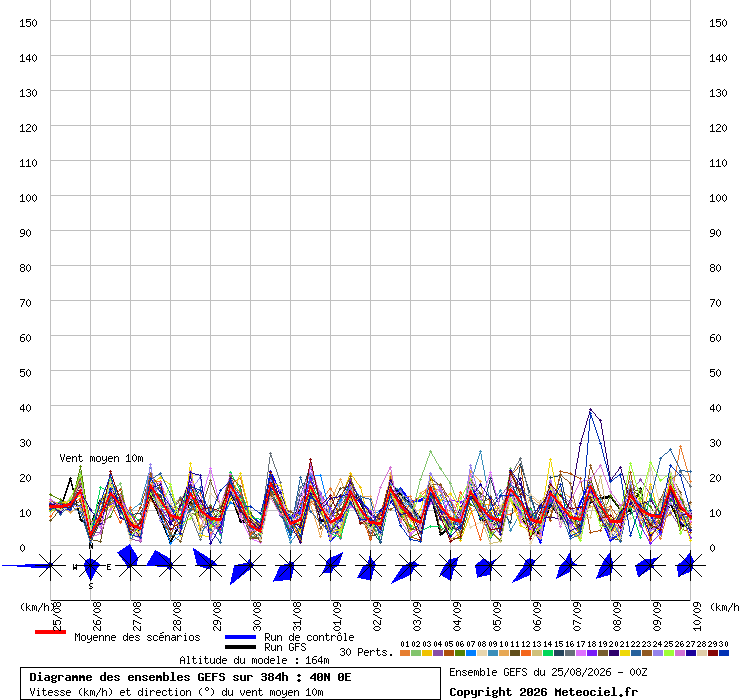Click the '30 Perts.' label
Viewport: 740px width, 700px height.
(366, 652)
